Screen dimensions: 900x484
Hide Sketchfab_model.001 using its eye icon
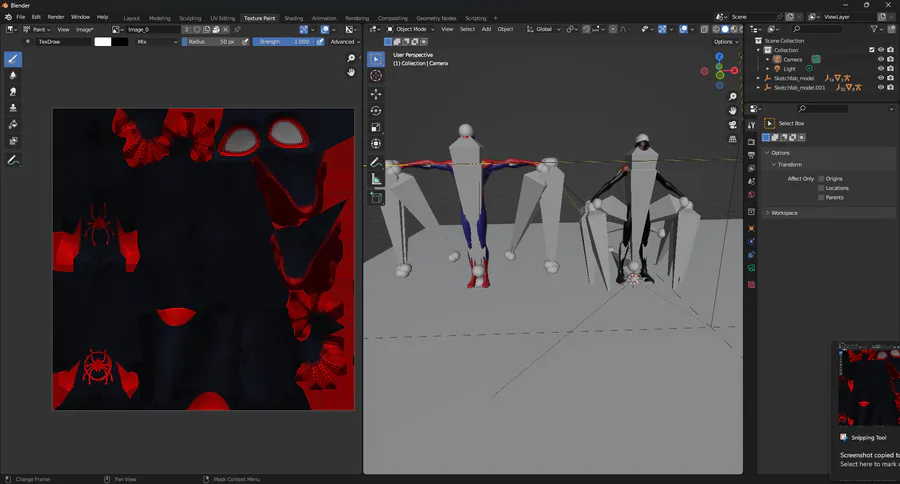pos(880,87)
